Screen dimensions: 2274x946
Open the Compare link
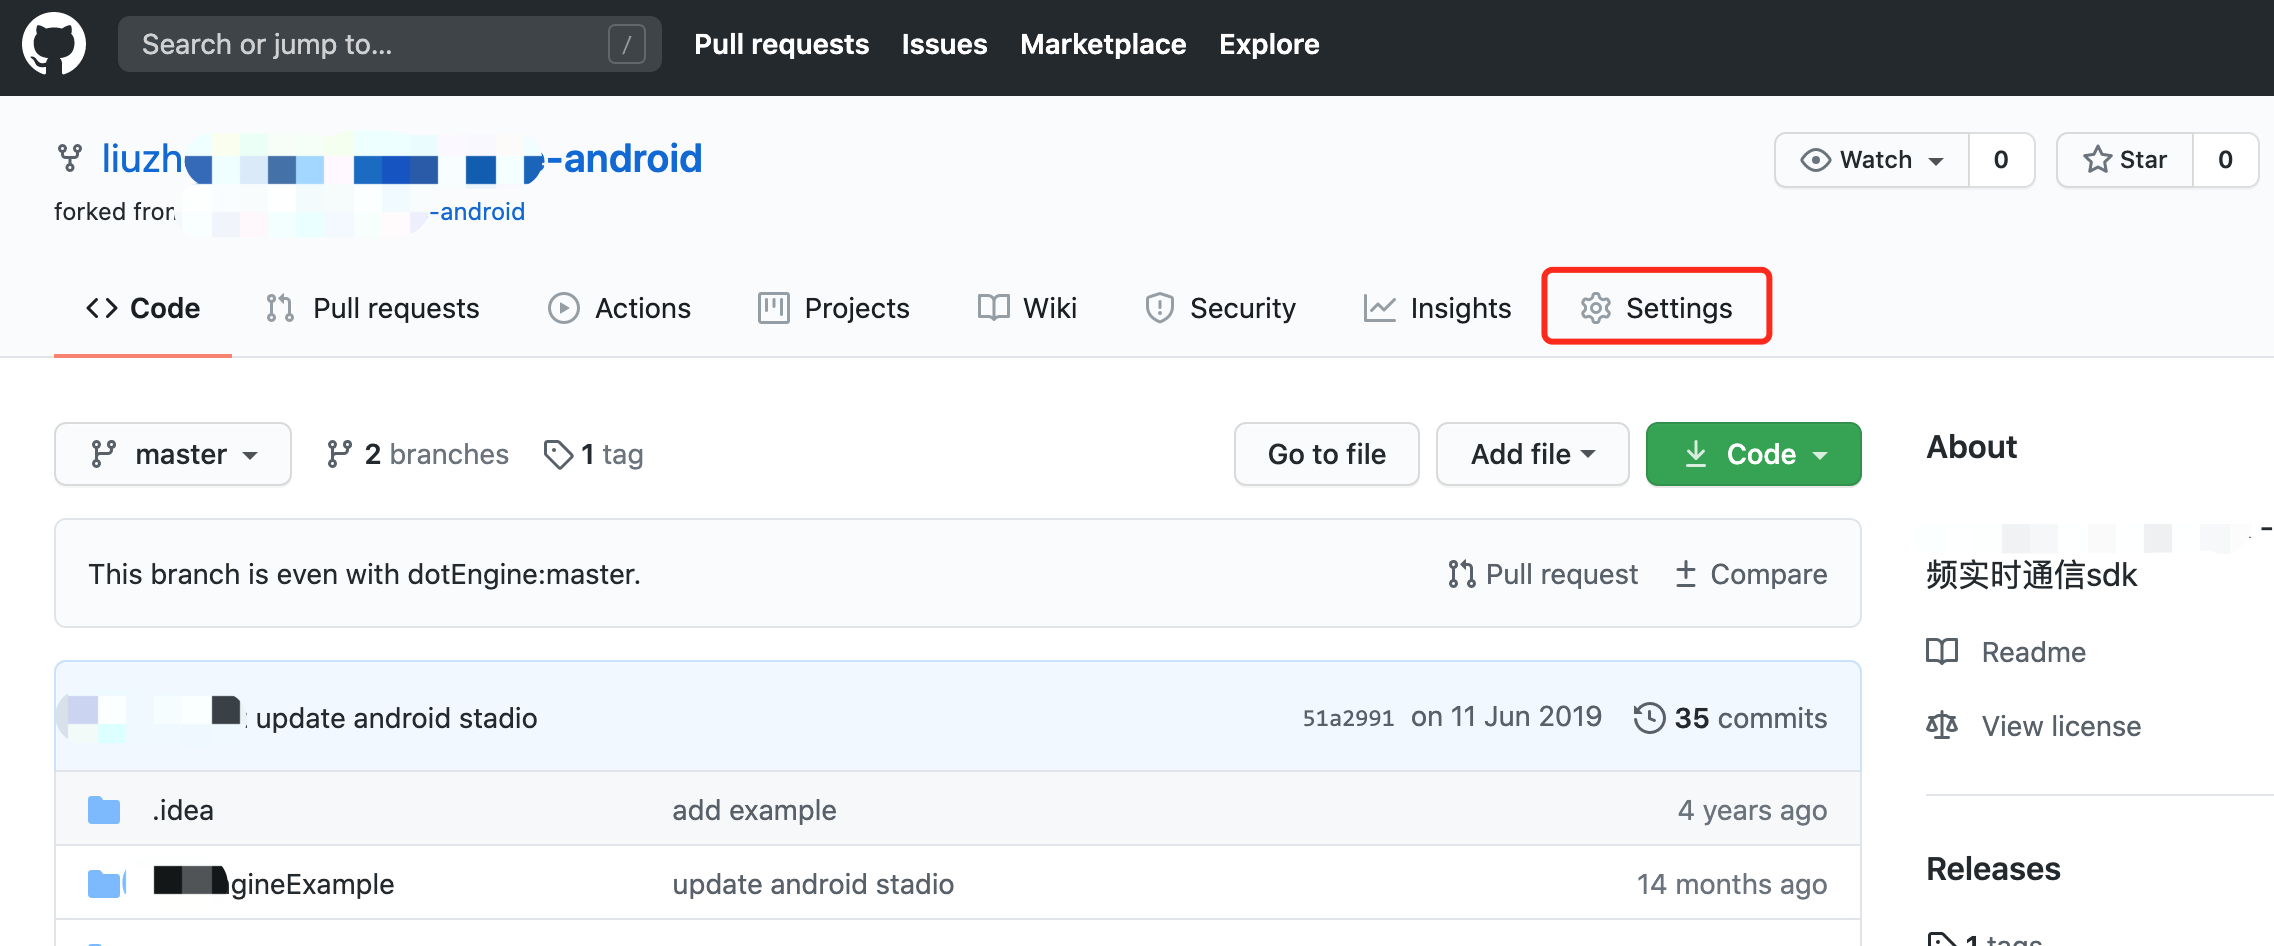pyautogui.click(x=1751, y=574)
